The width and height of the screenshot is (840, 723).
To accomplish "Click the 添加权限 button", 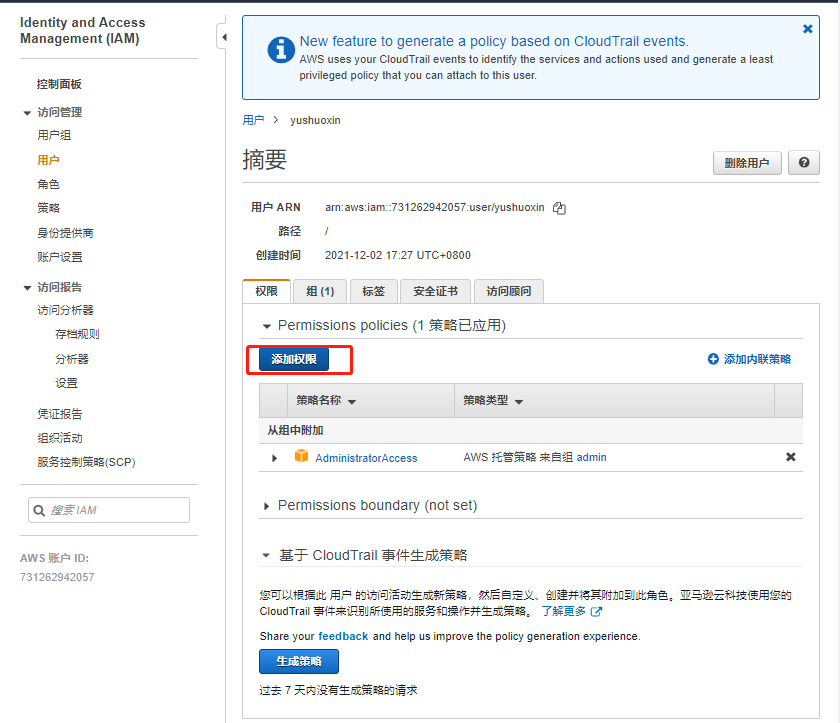I will [294, 359].
